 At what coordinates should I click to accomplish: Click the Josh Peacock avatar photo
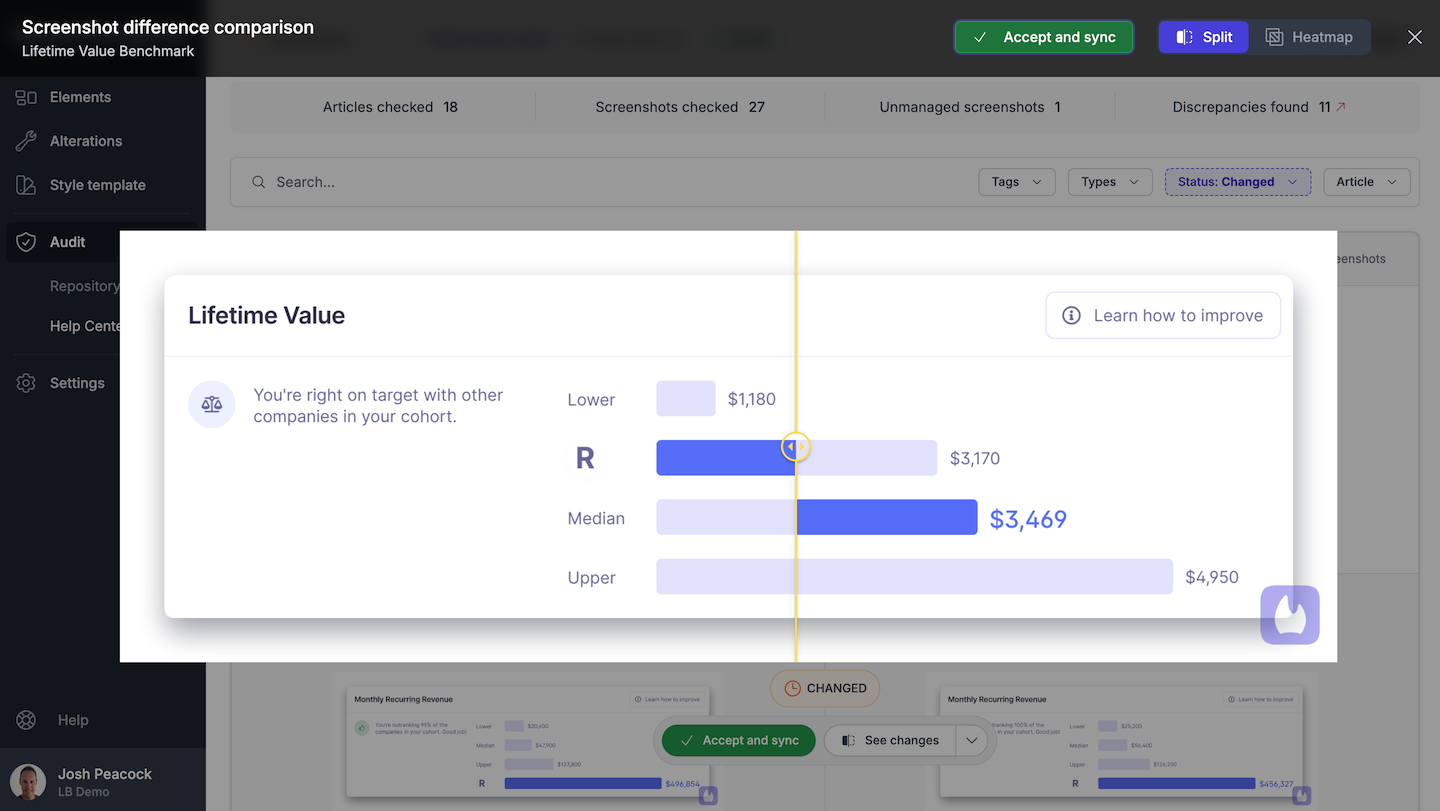pyautogui.click(x=28, y=782)
